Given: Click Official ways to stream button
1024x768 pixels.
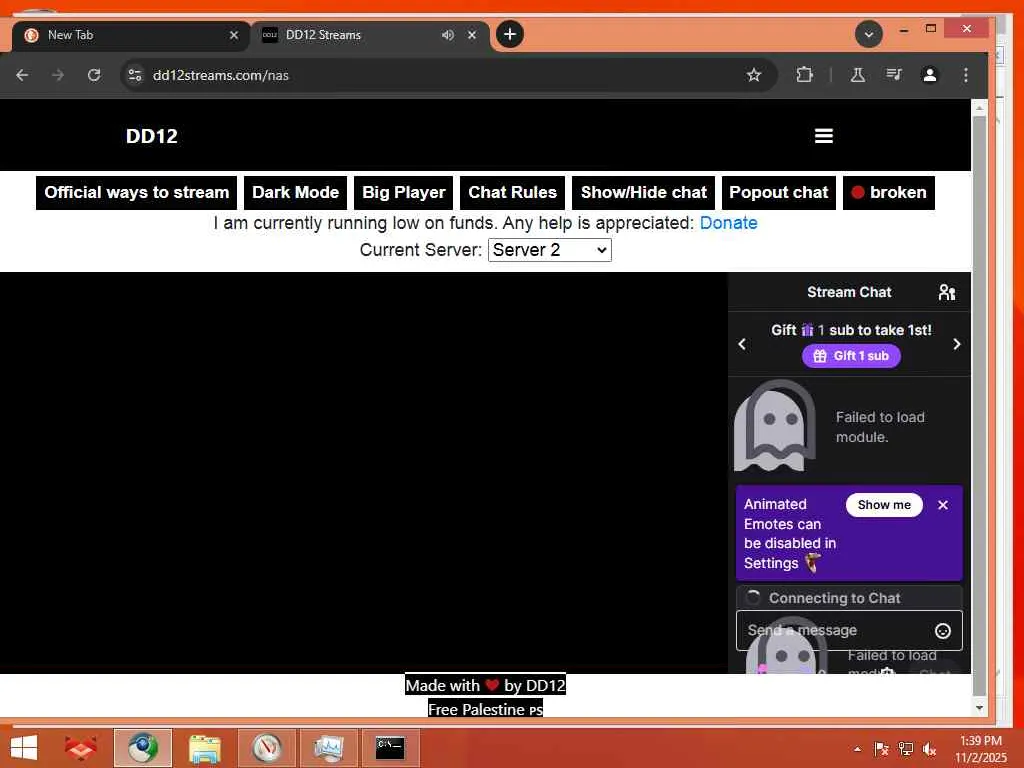Looking at the screenshot, I should click(136, 193).
